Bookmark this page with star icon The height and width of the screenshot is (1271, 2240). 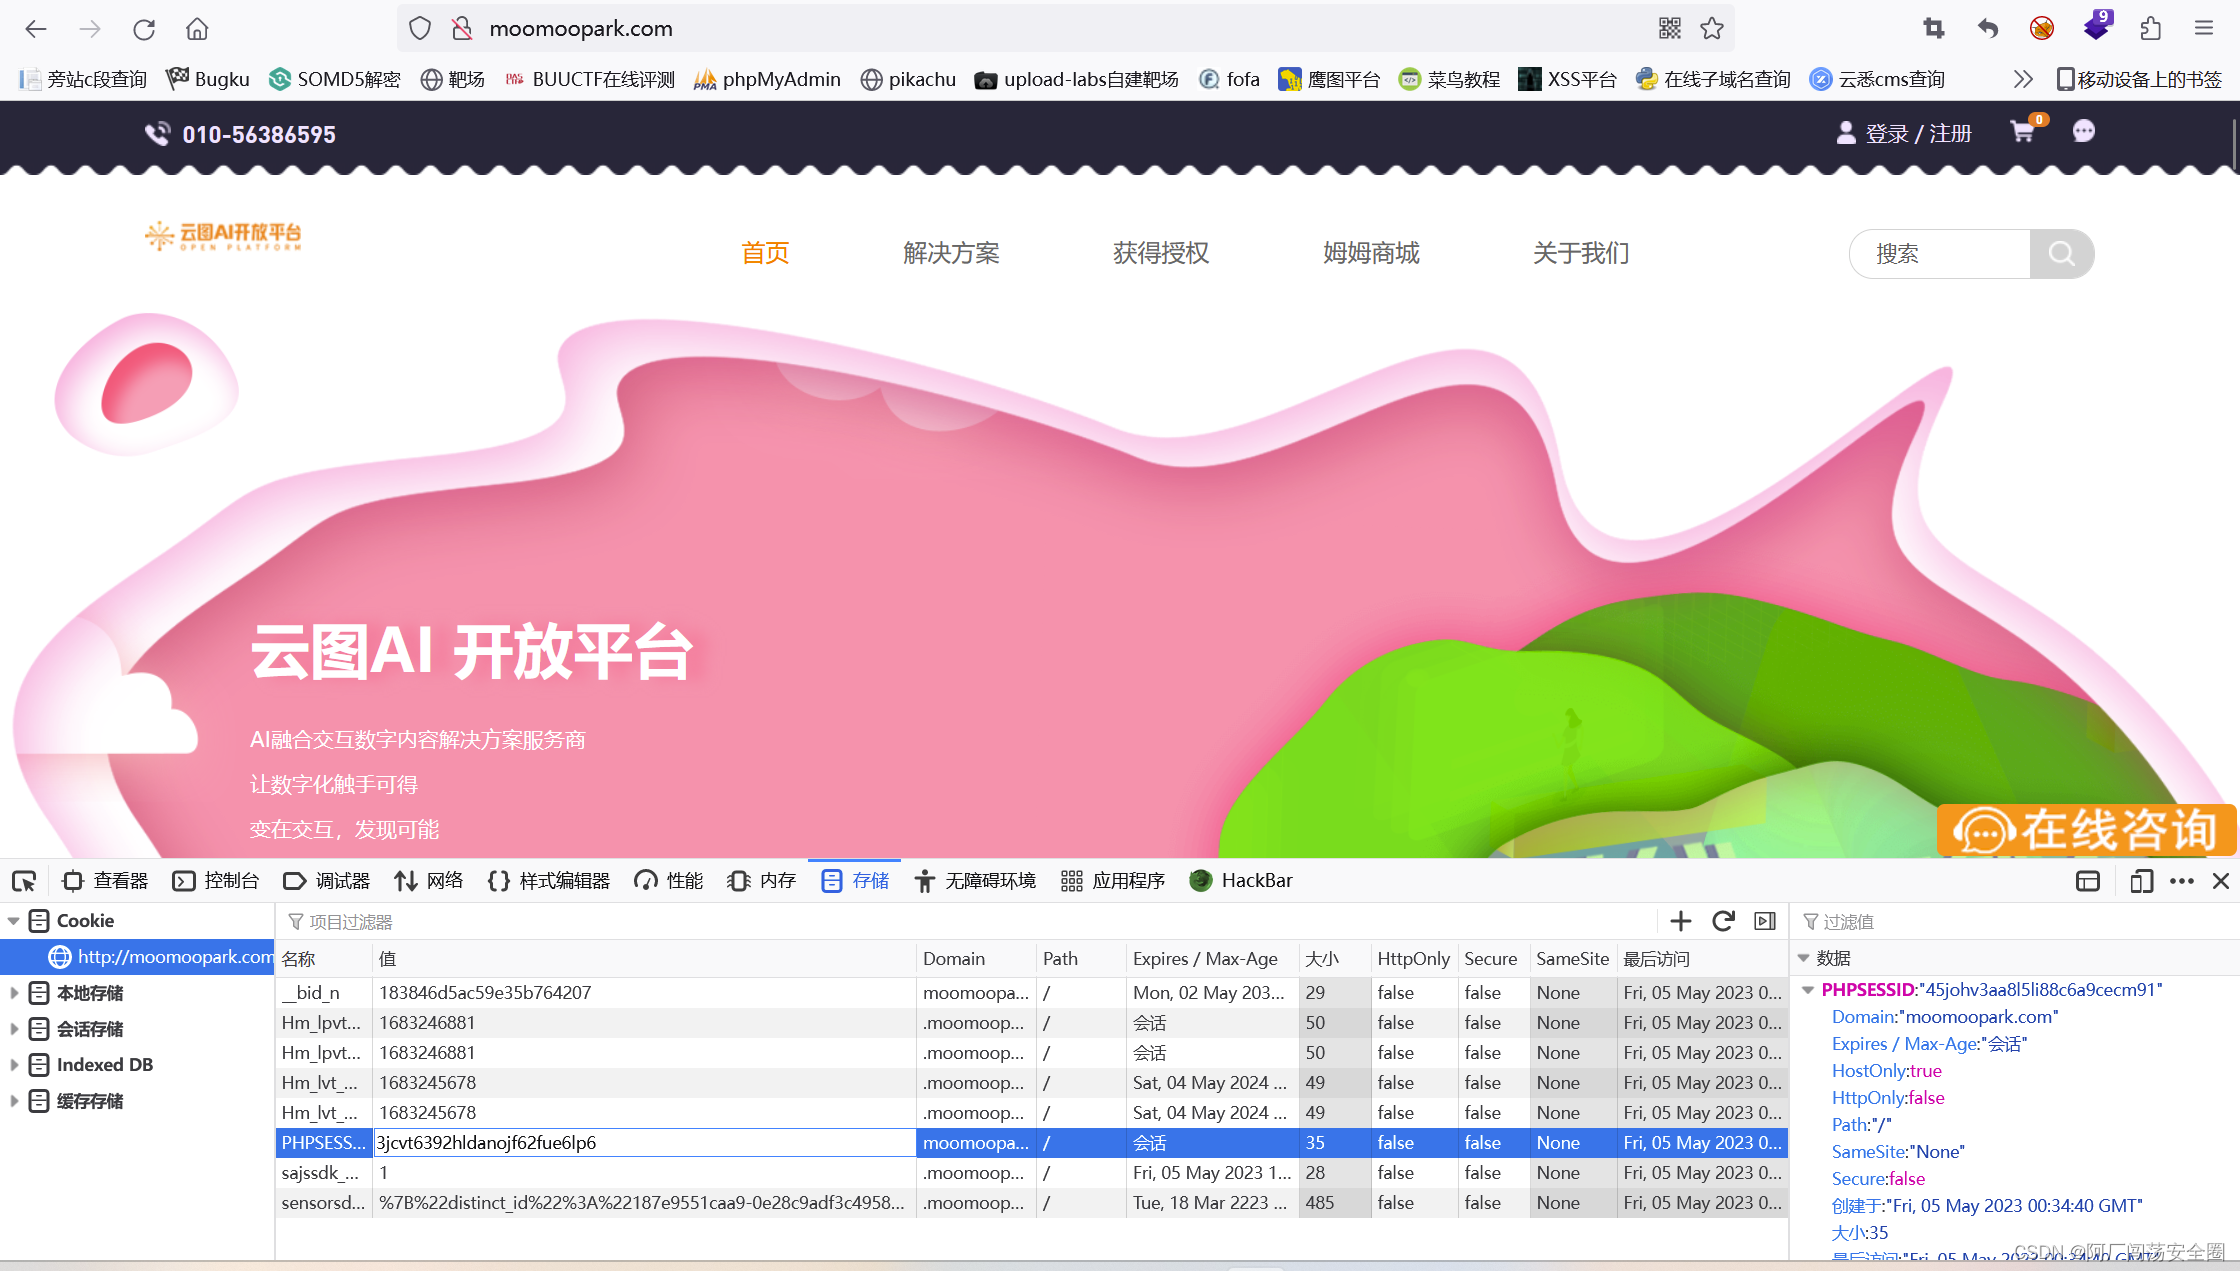tap(1712, 29)
